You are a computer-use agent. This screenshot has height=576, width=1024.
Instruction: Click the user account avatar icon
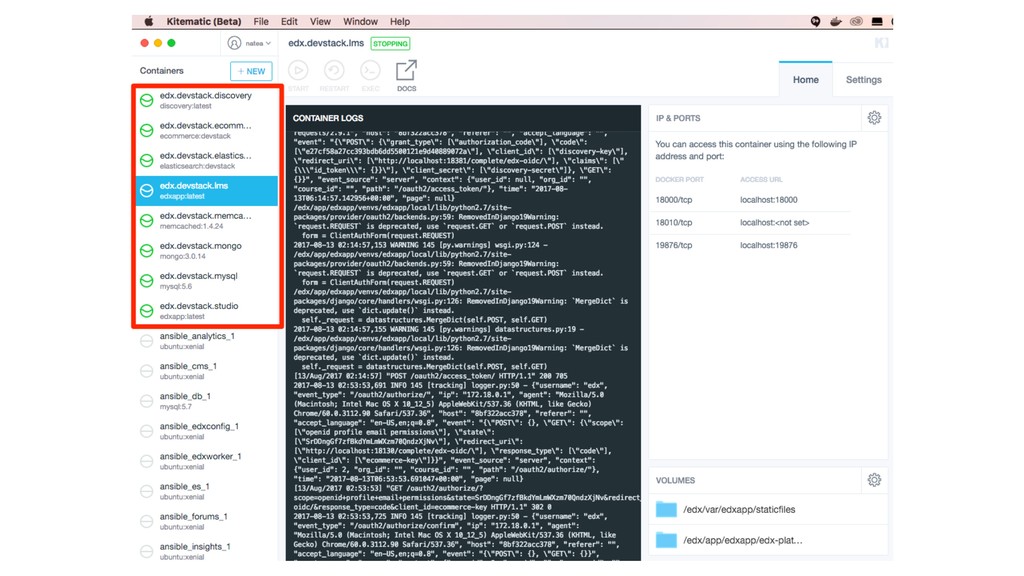[234, 43]
